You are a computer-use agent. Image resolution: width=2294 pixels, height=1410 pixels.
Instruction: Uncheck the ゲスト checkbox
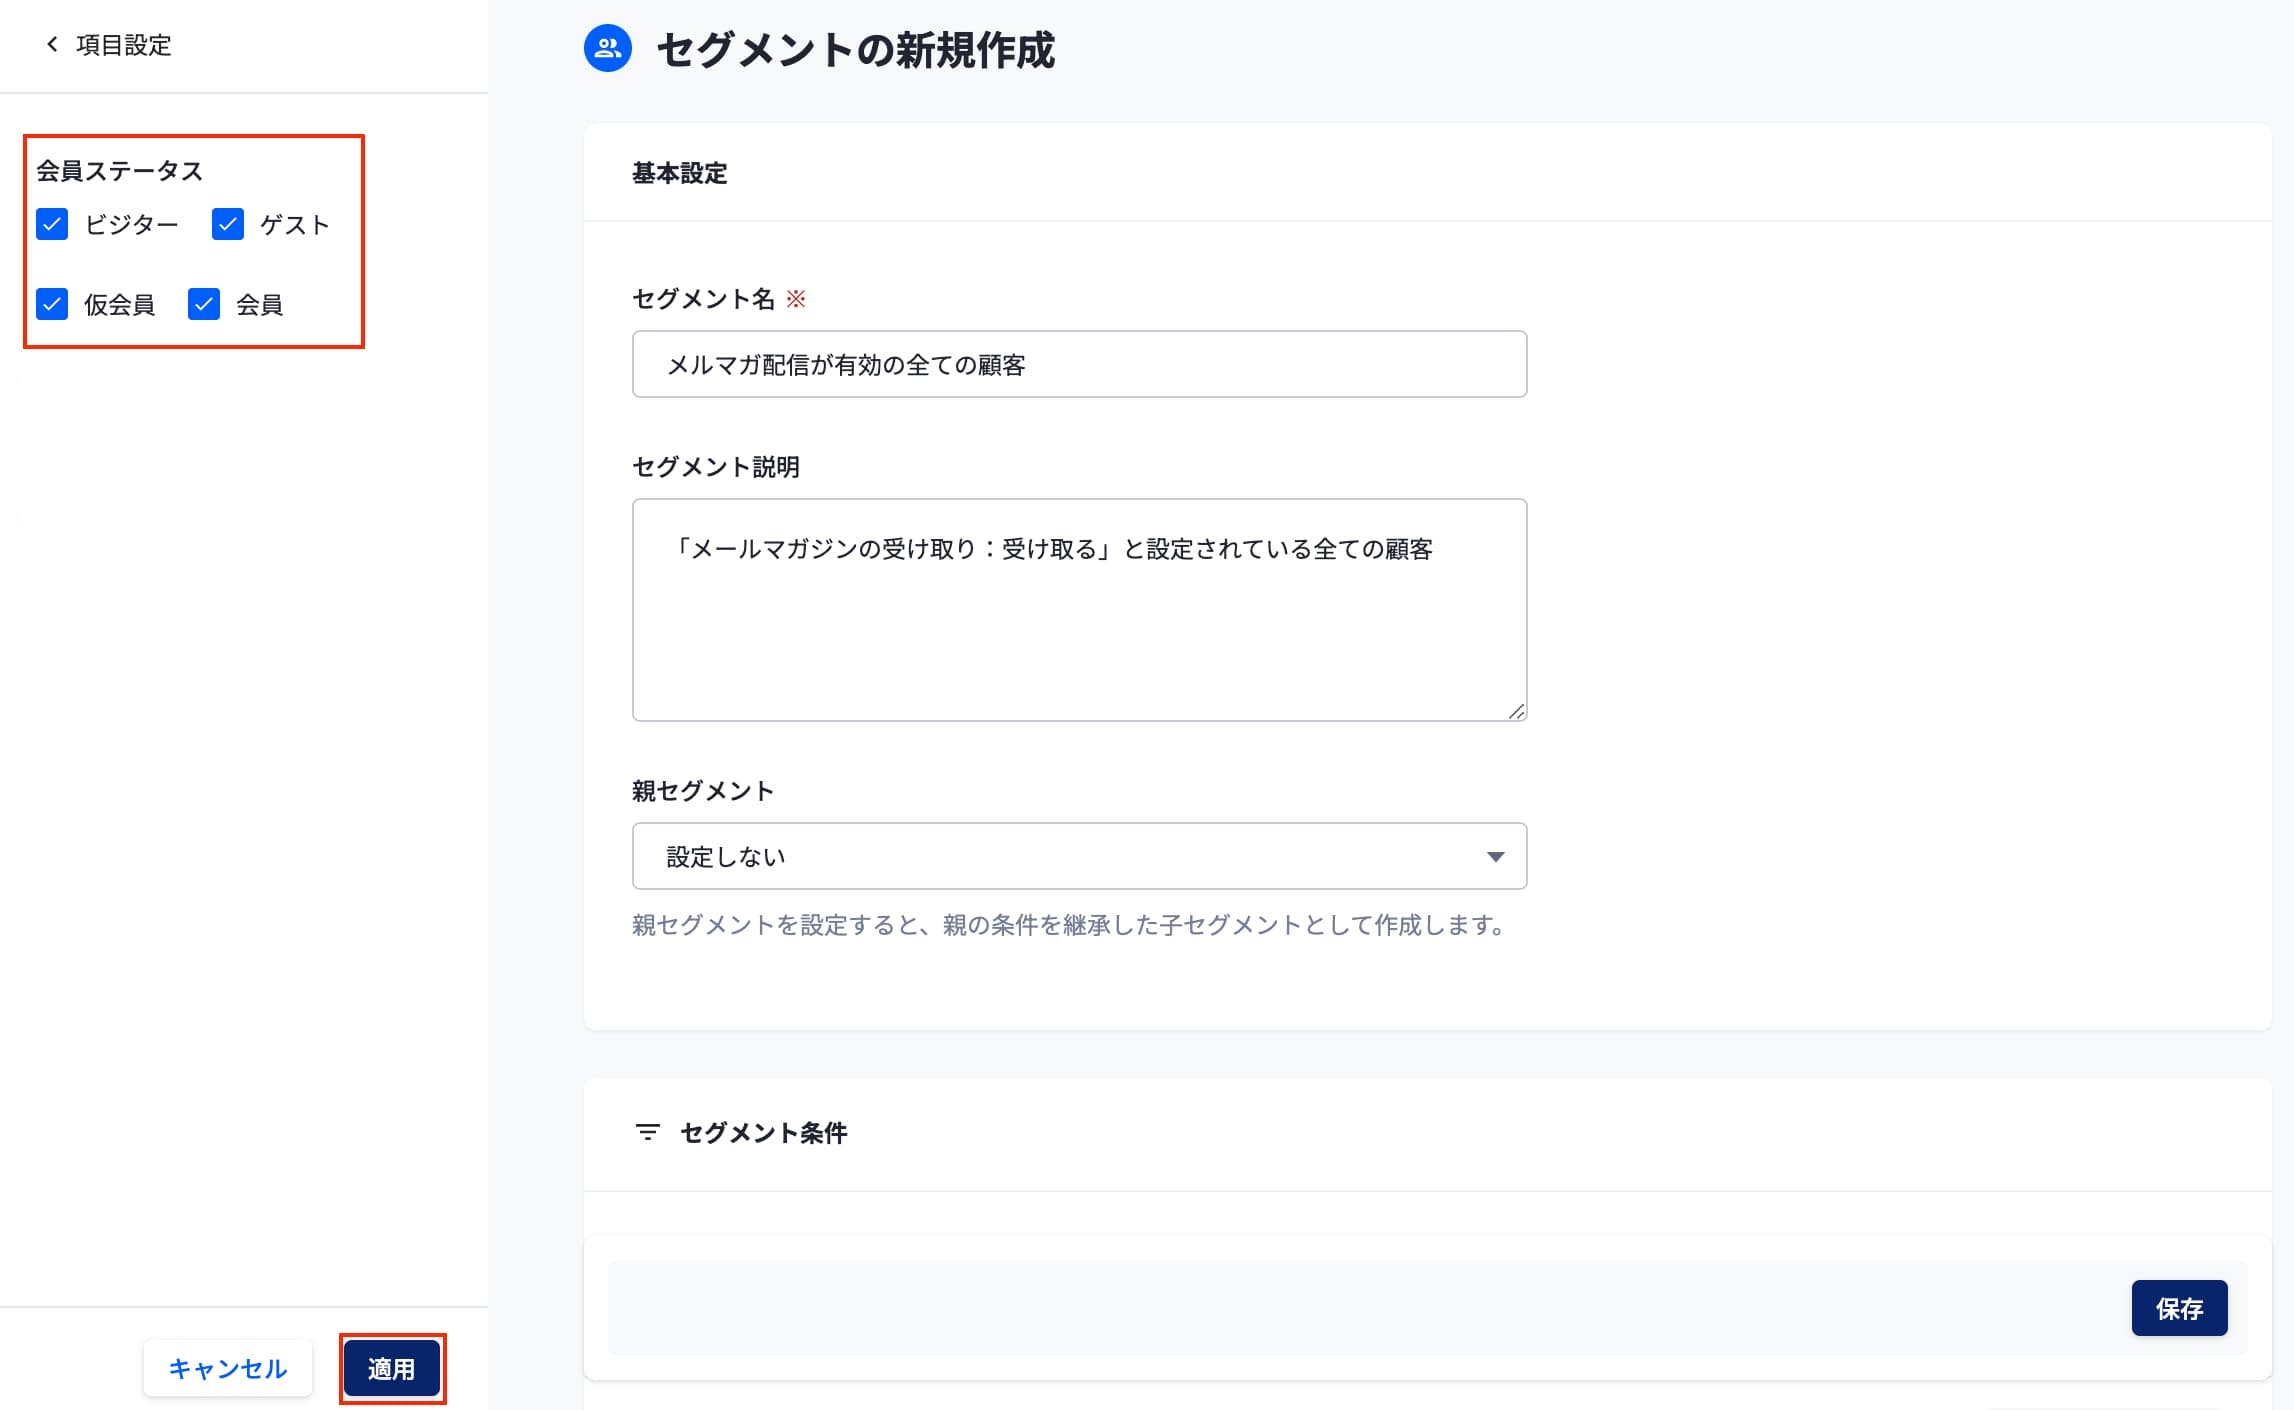coord(228,224)
